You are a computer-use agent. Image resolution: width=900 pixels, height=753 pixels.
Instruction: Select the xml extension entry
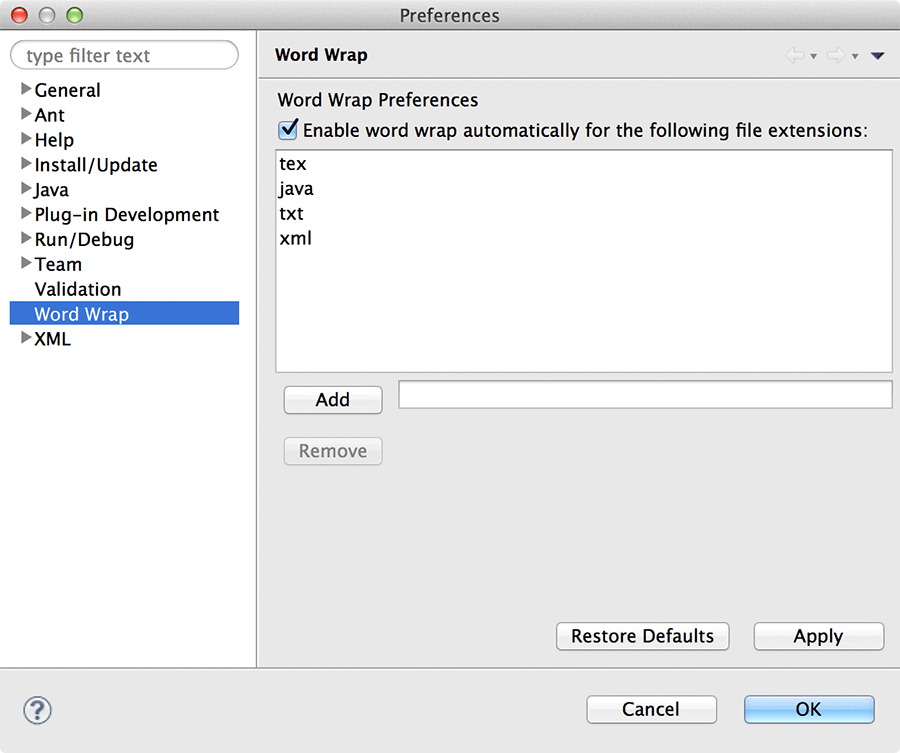point(296,238)
